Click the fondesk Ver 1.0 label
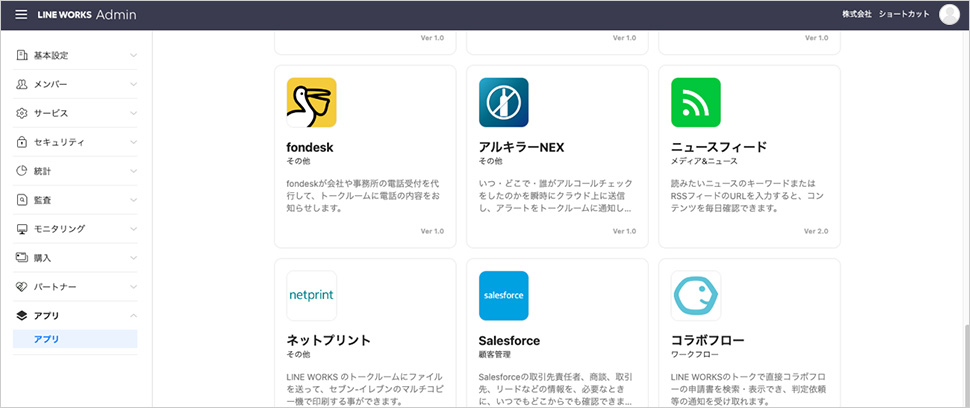The width and height of the screenshot is (970, 408). coord(432,231)
